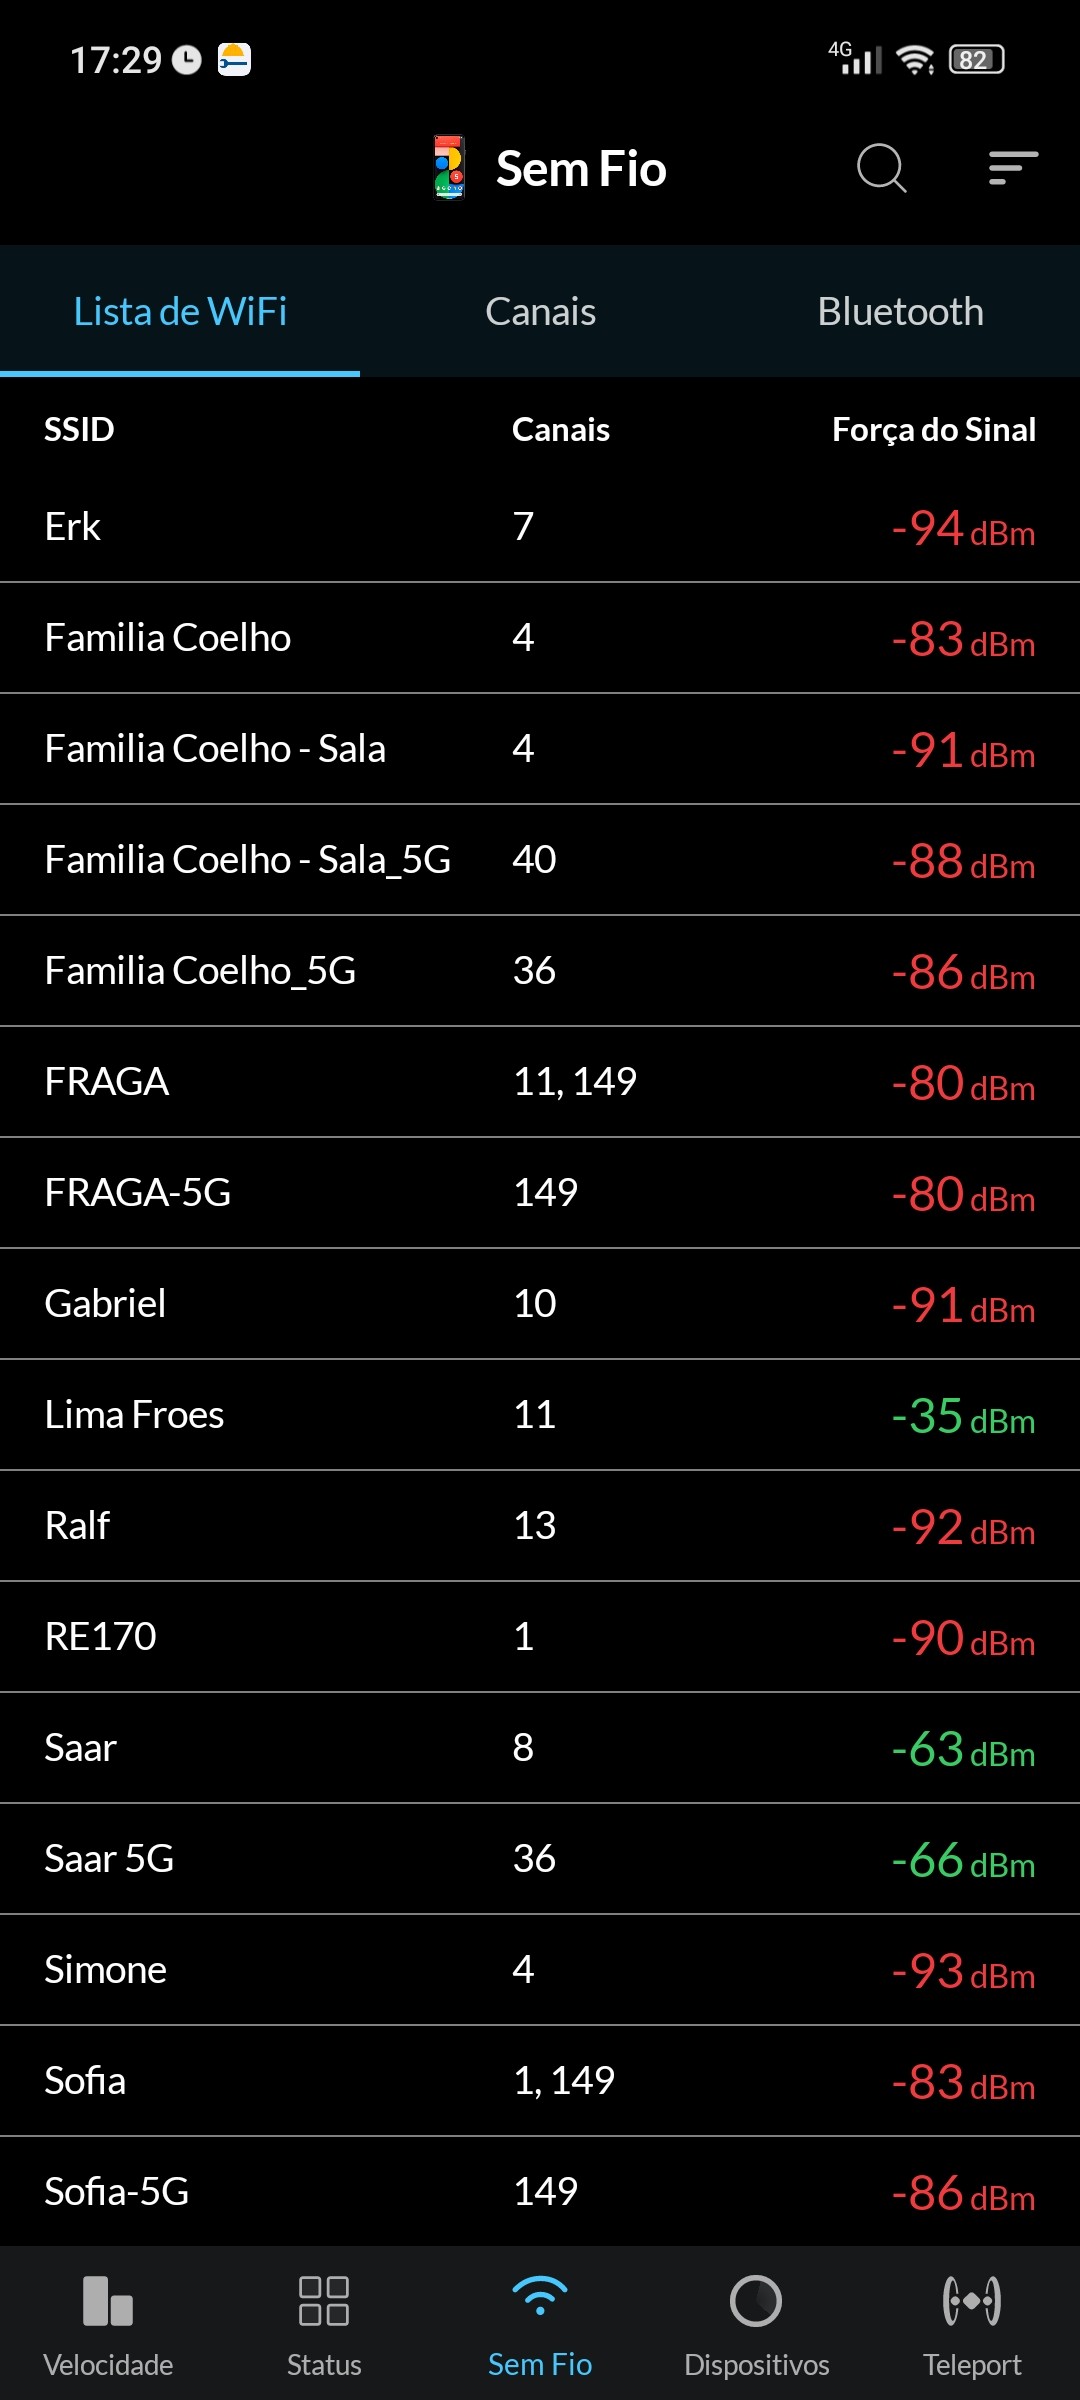The width and height of the screenshot is (1080, 2400).
Task: Sort by the SSID column header
Action: [79, 430]
